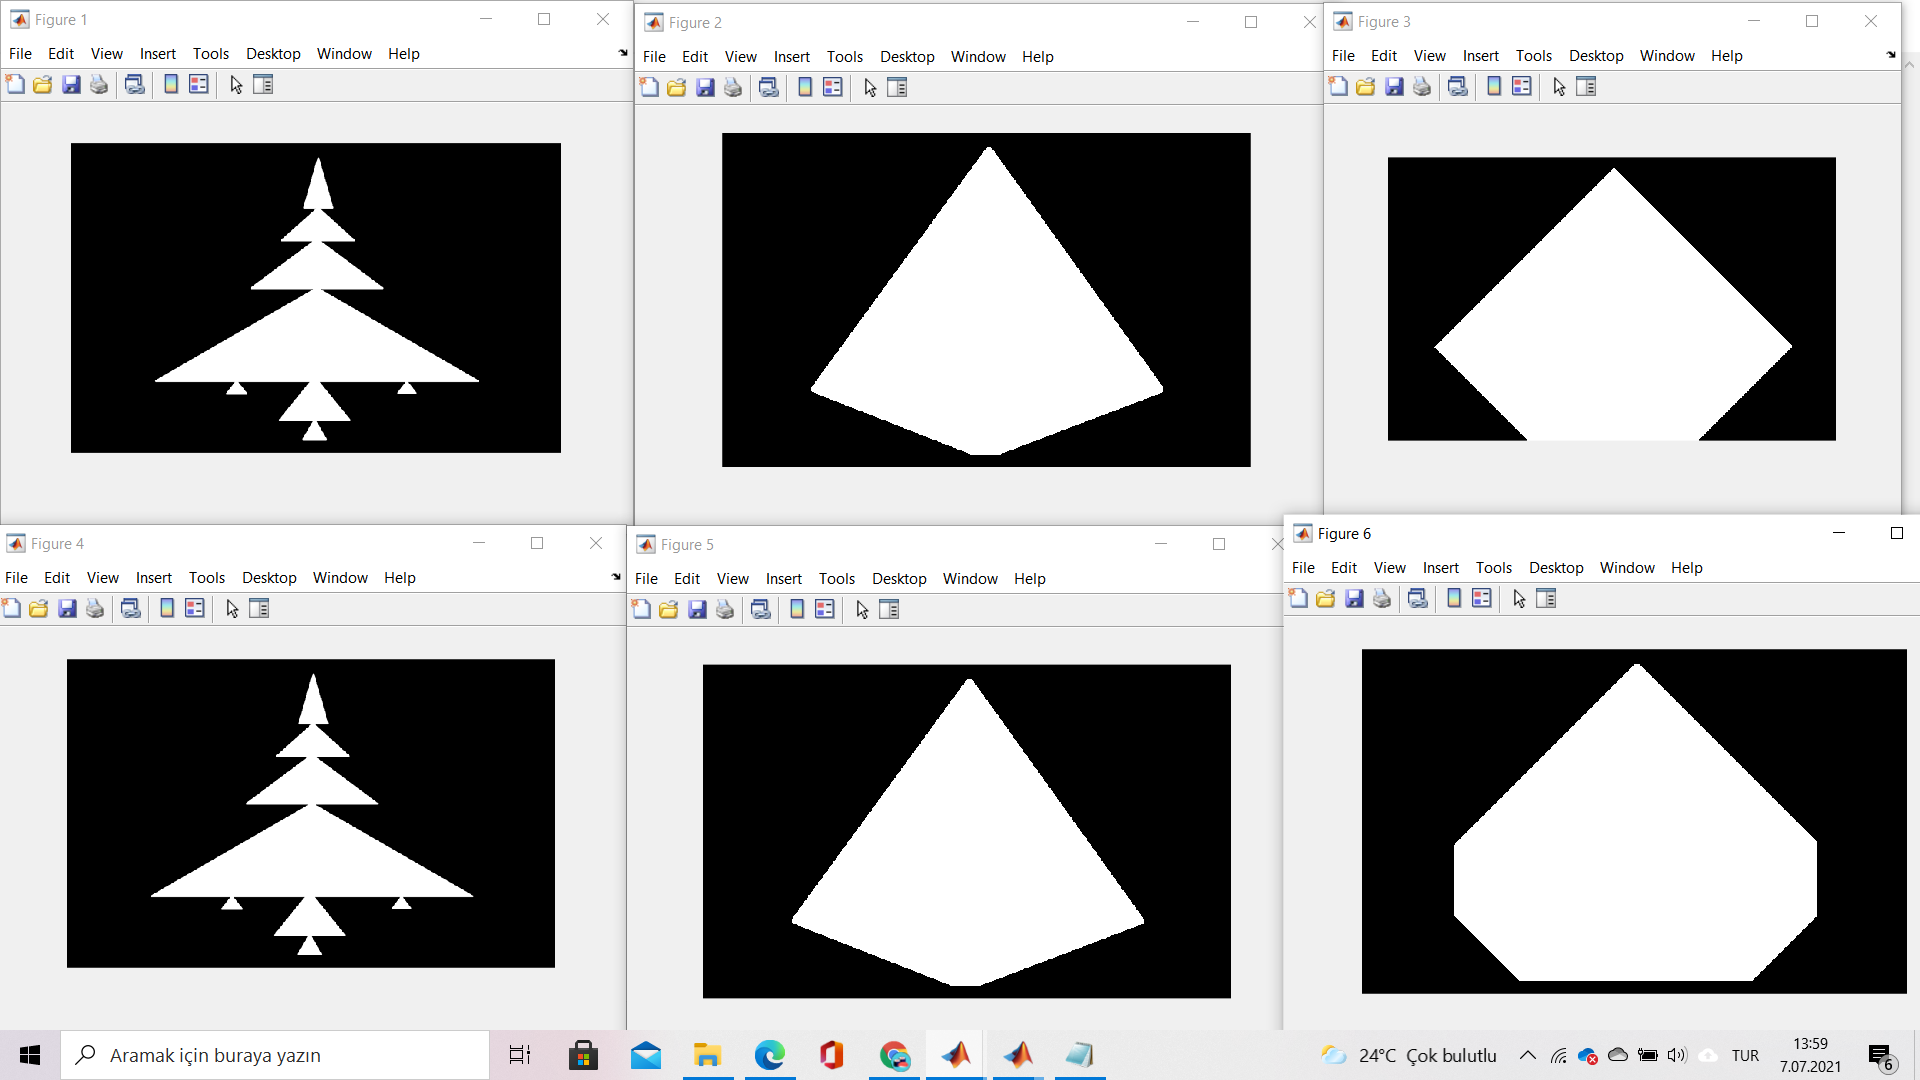Toggle the plot tools panel in Figure 1
The height and width of the screenshot is (1080, 1920).
(x=263, y=85)
